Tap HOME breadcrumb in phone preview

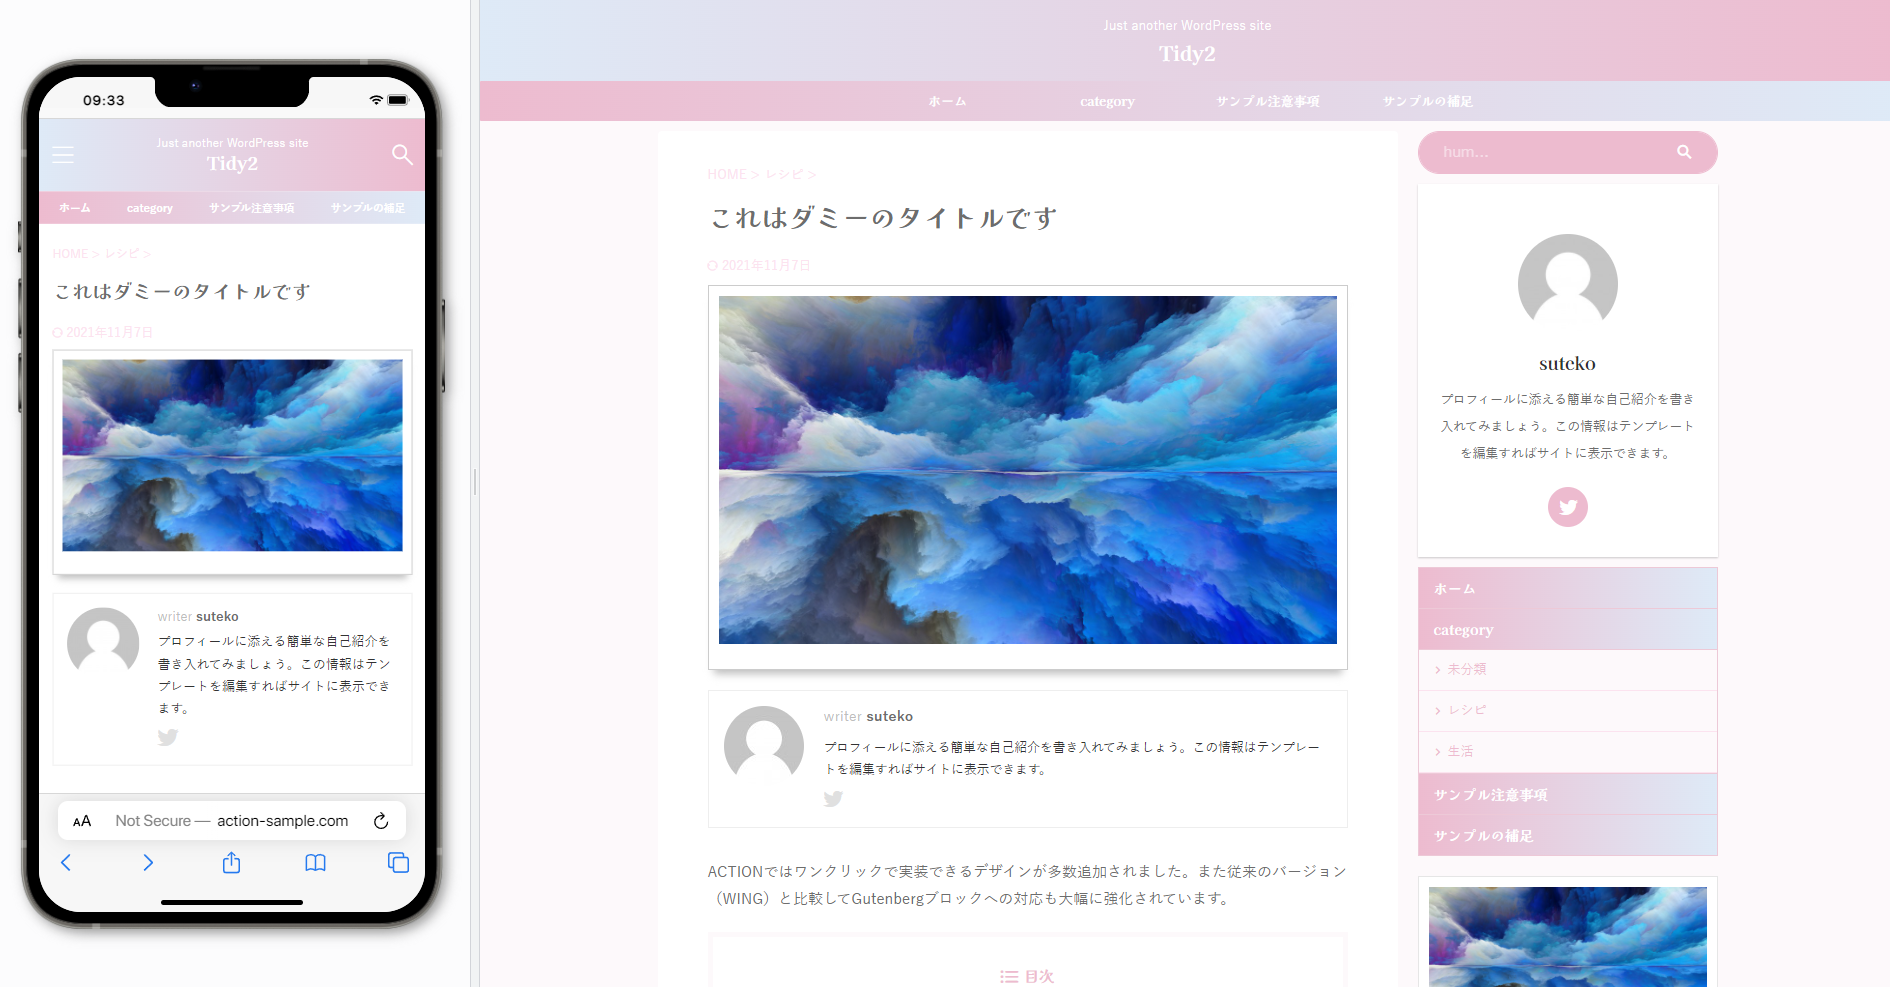coord(70,254)
